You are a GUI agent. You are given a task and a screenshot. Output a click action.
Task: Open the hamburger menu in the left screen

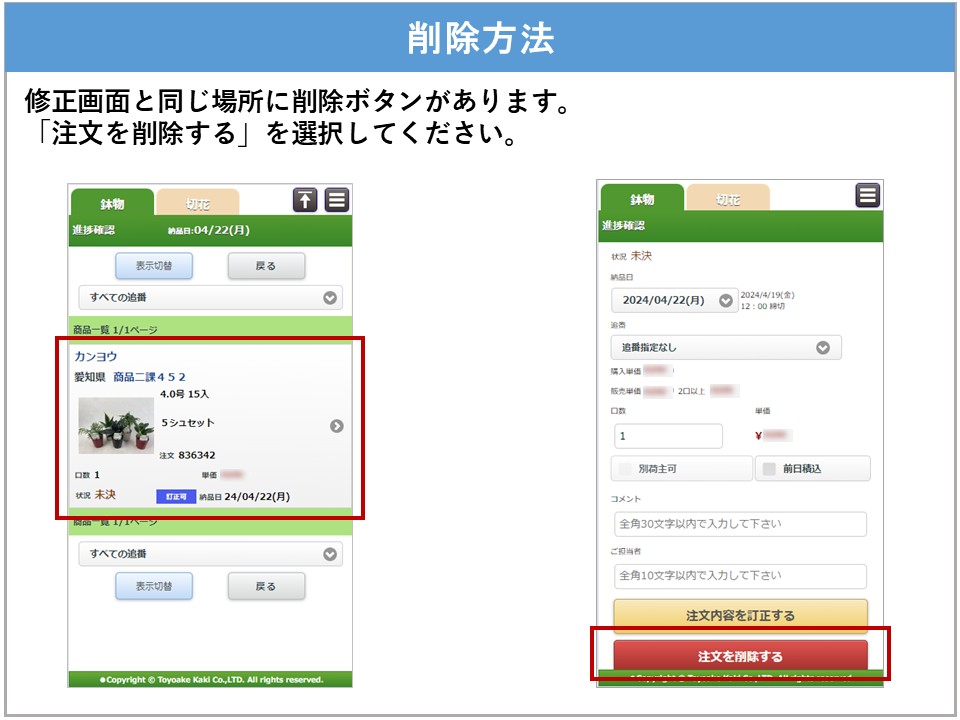coord(337,200)
